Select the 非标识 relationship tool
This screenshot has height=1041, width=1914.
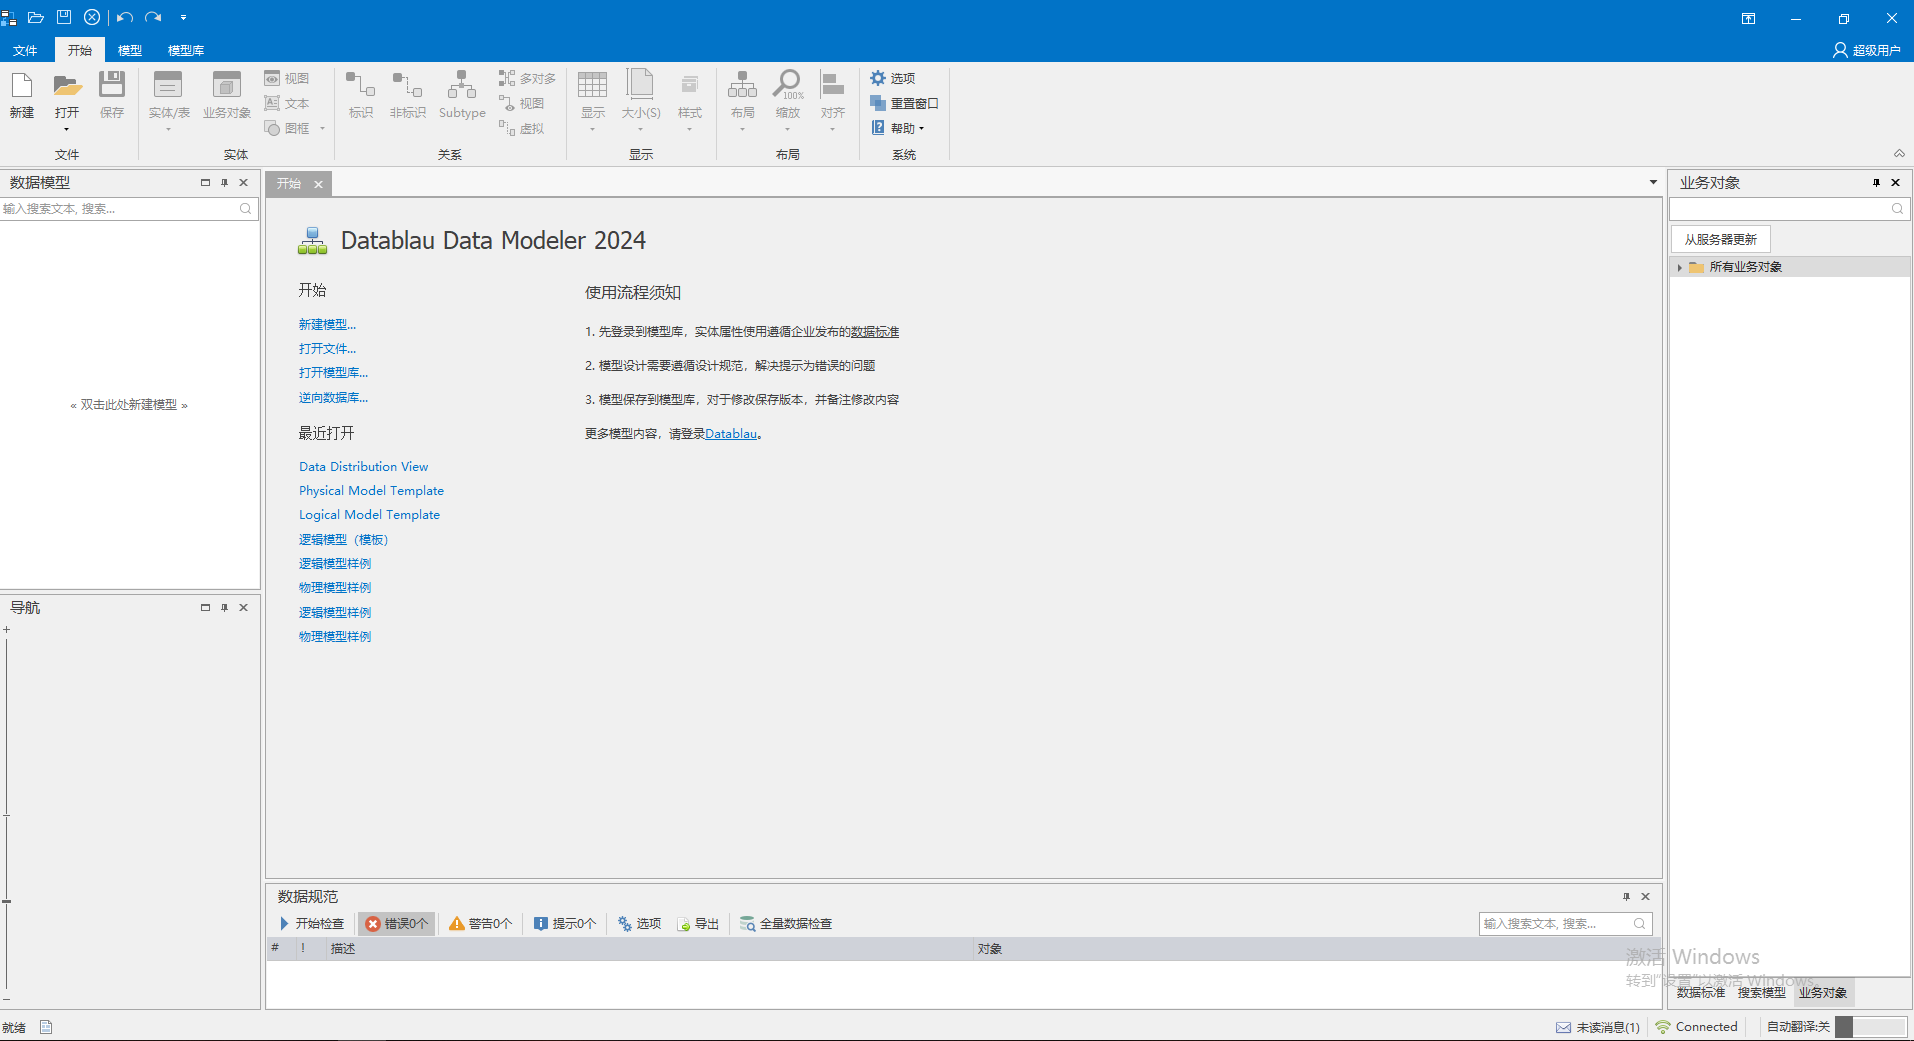pos(408,95)
